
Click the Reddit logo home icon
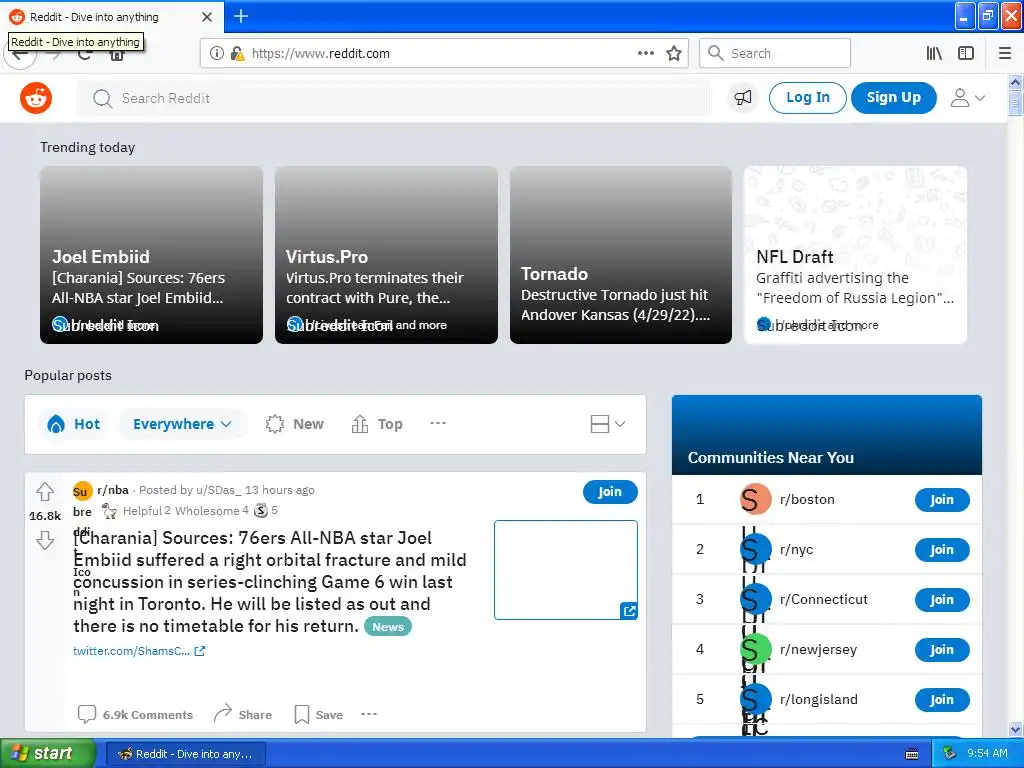click(36, 98)
